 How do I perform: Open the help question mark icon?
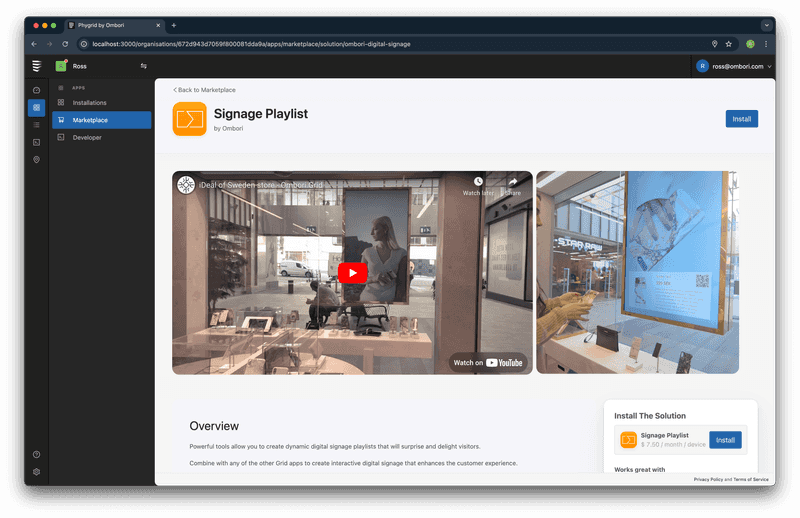(x=37, y=455)
